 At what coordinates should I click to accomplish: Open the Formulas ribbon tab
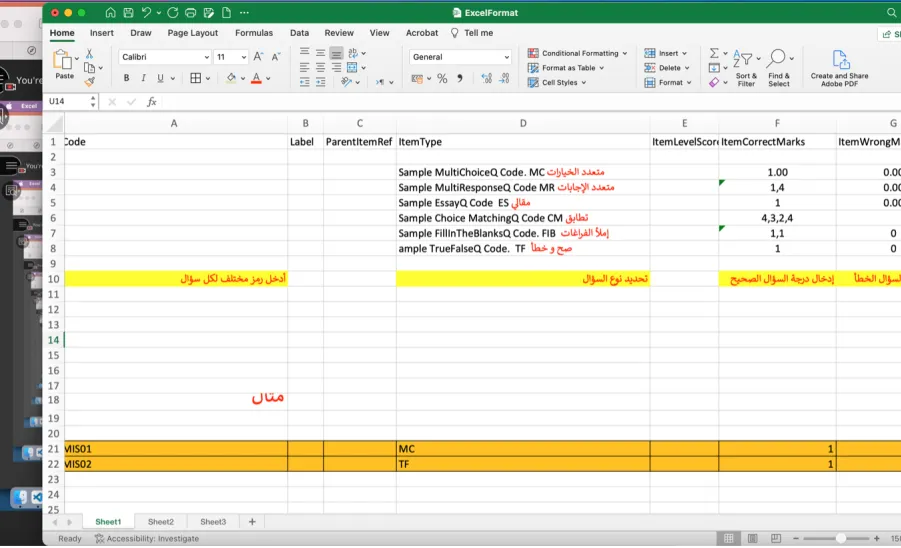point(253,33)
